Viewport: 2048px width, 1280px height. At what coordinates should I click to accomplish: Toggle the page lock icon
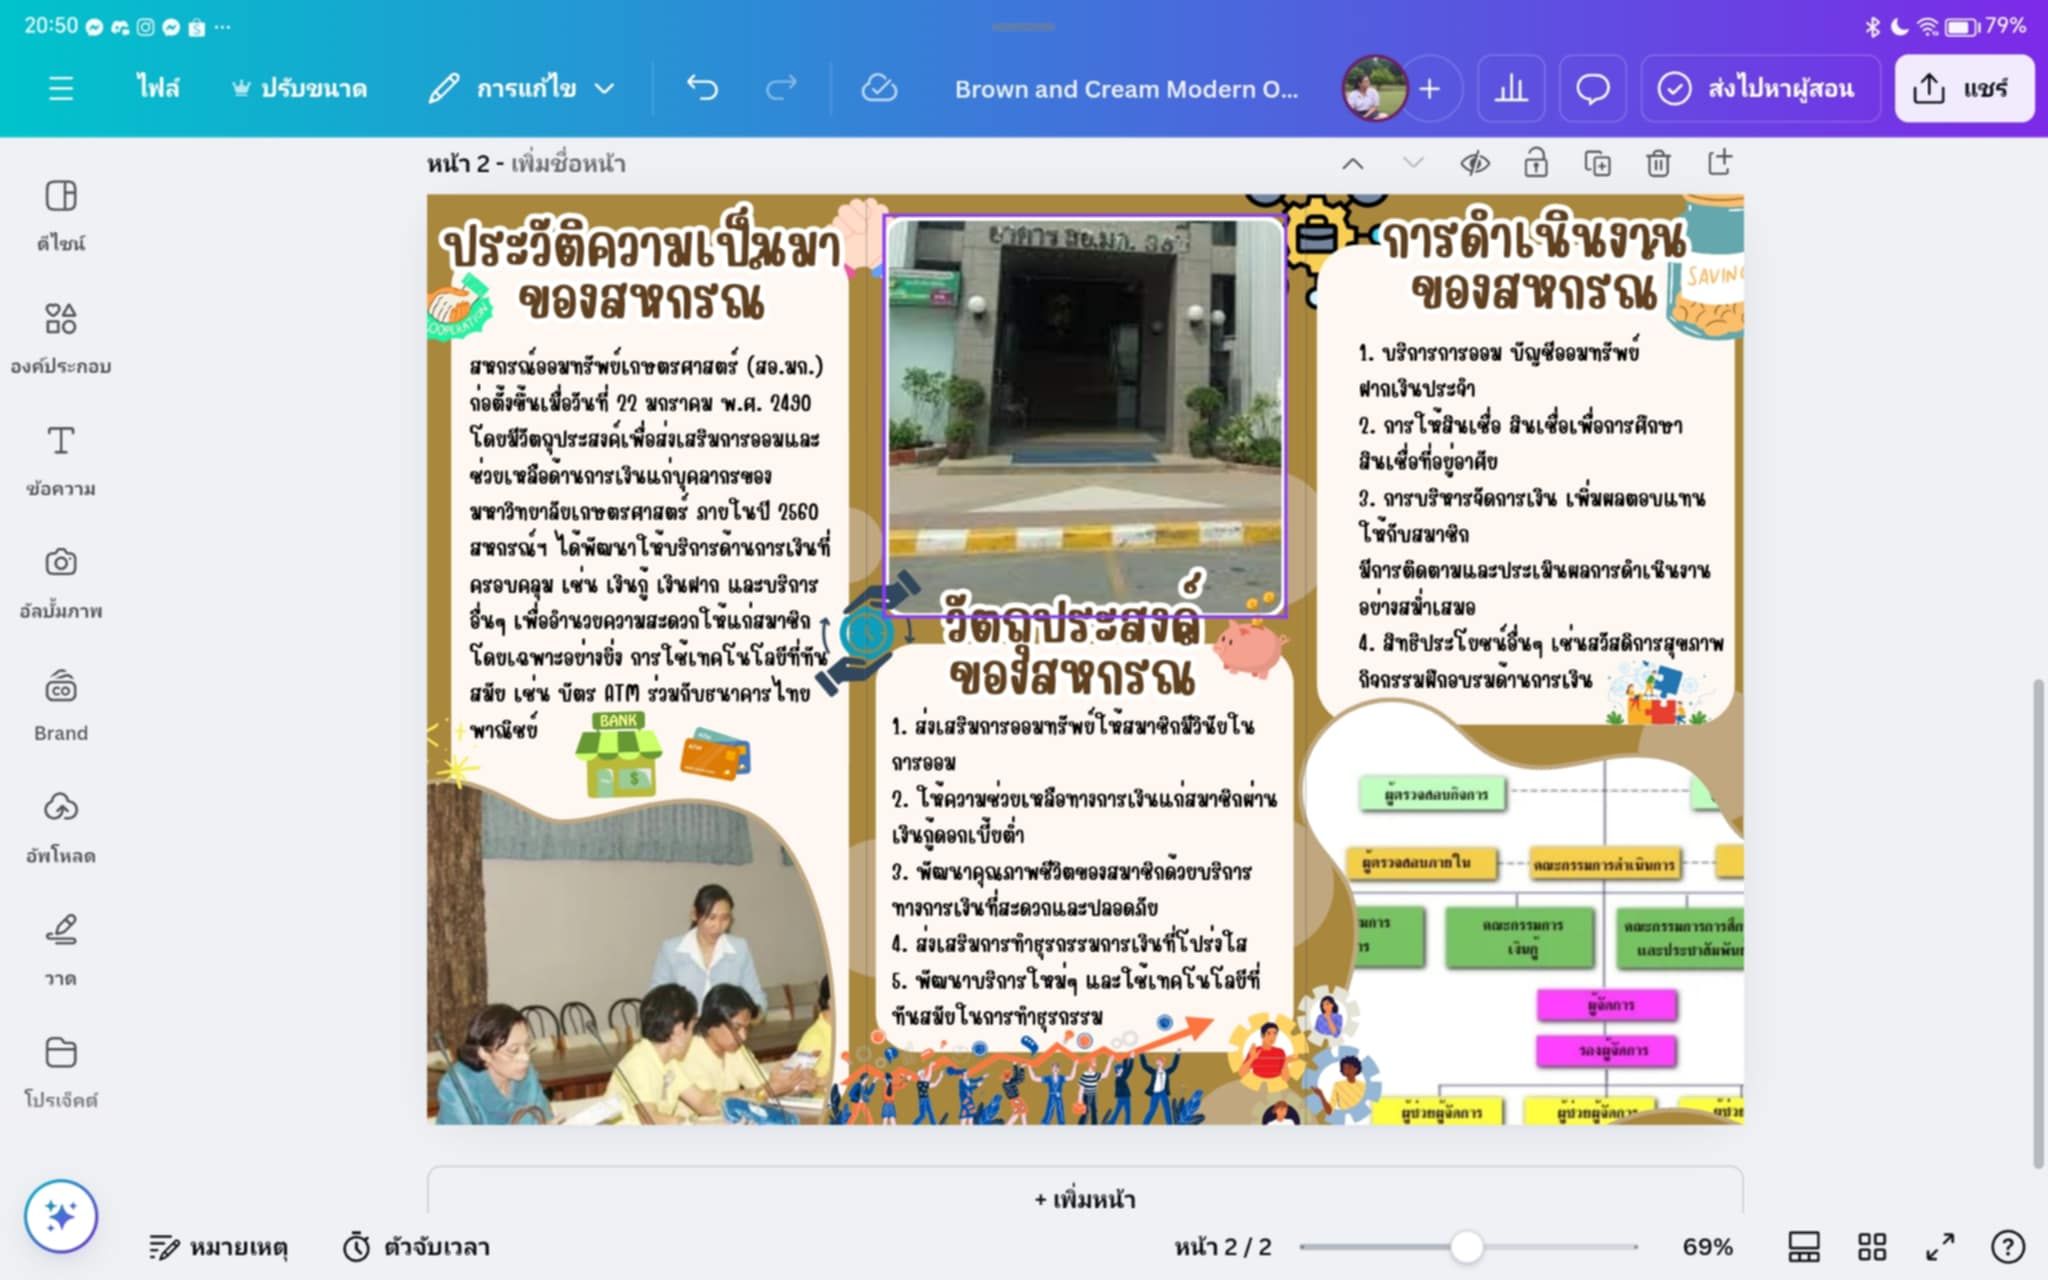click(x=1536, y=163)
